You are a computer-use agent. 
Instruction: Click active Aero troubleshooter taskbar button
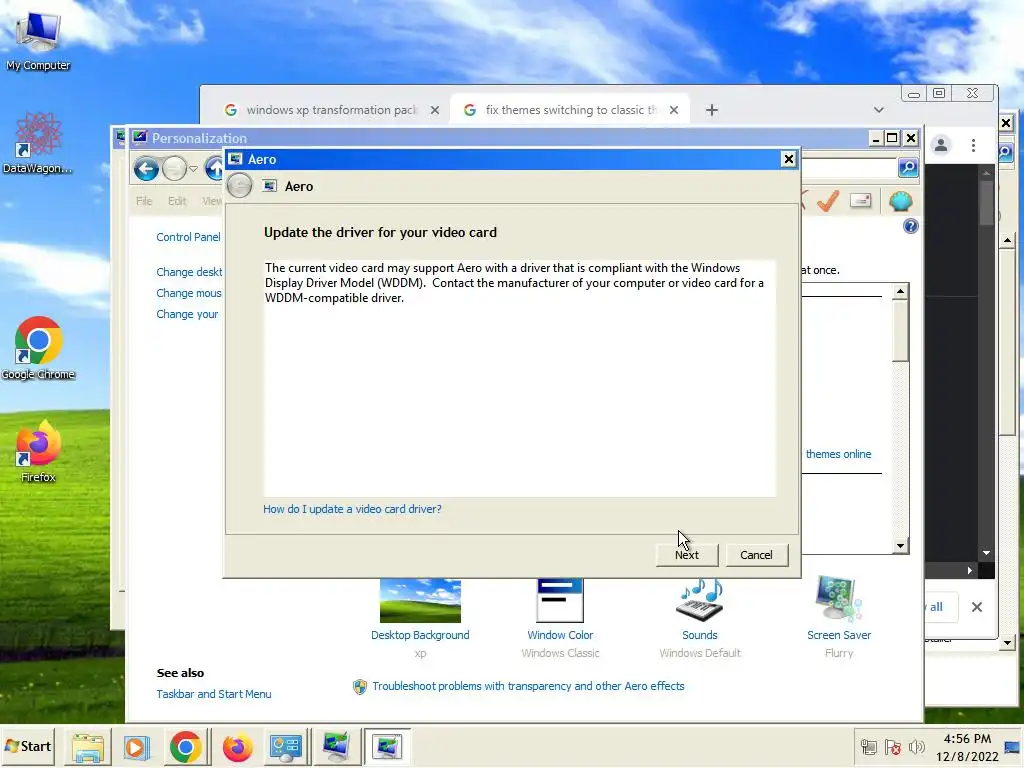click(x=387, y=747)
